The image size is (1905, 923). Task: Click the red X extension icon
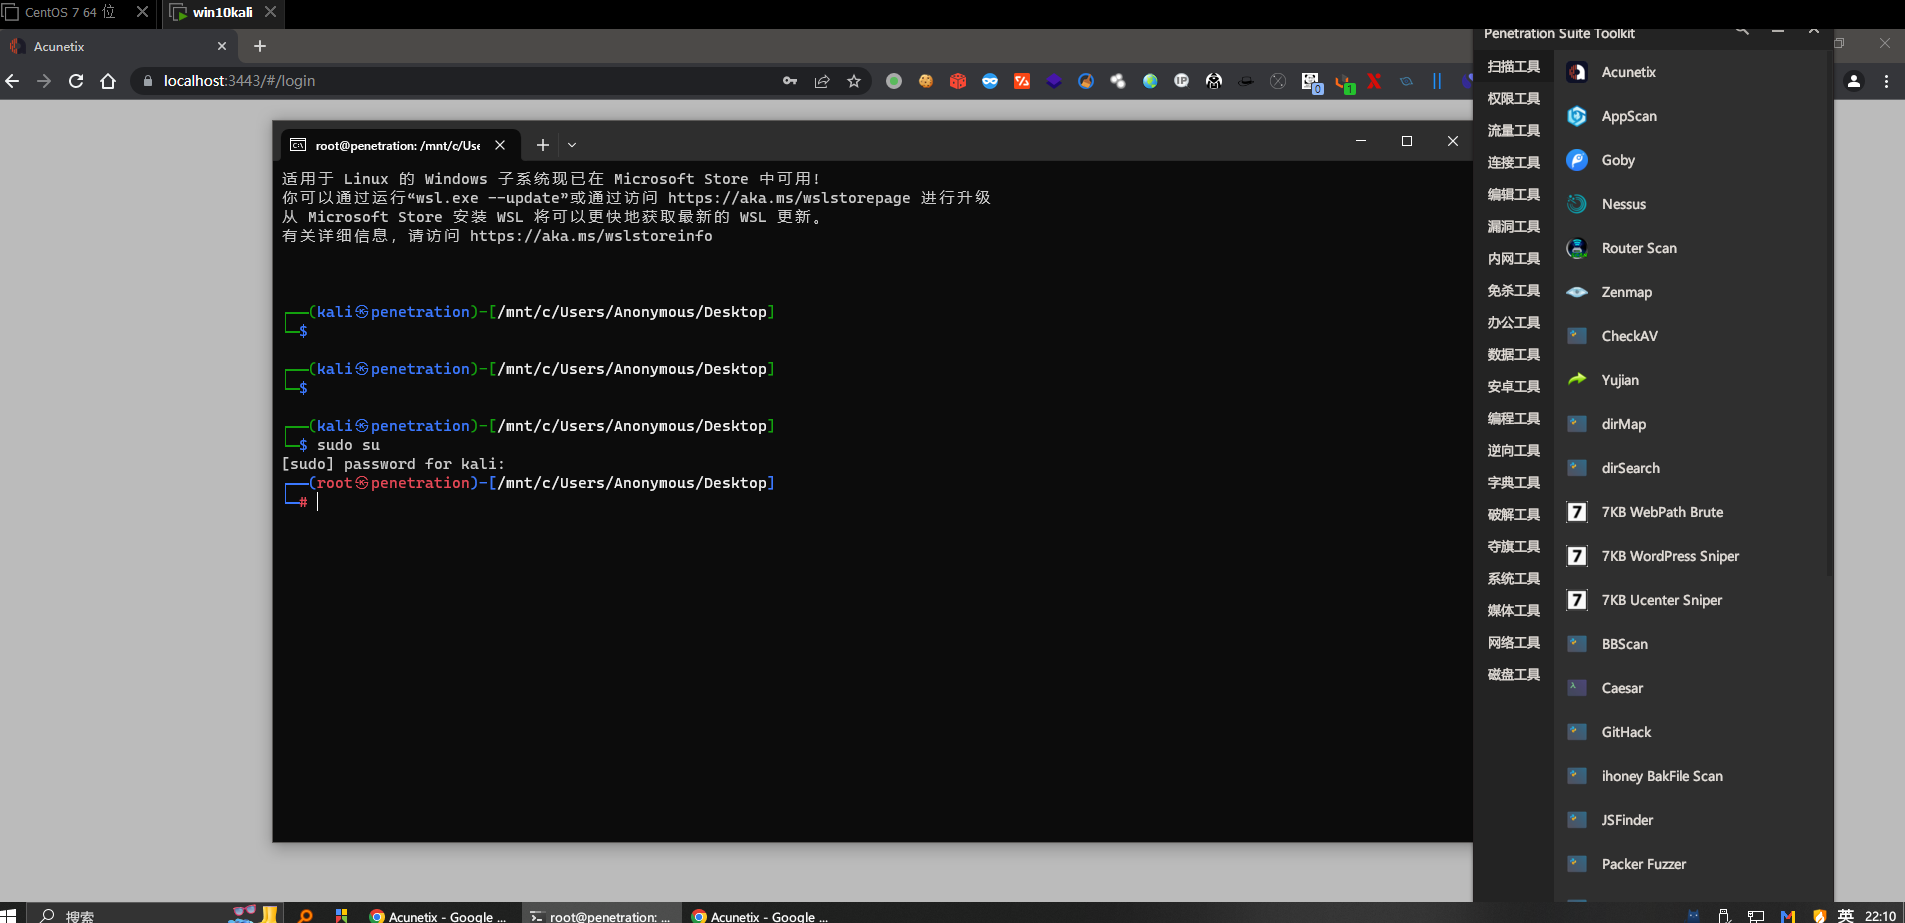pos(1374,81)
